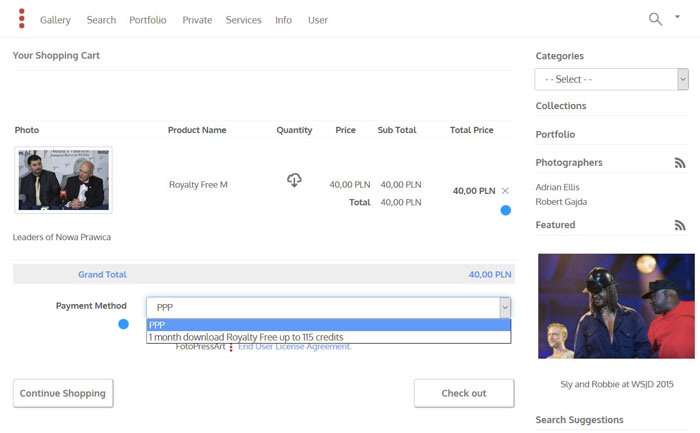
Task: Choose 1 month download Royalty Free option
Action: (x=329, y=337)
